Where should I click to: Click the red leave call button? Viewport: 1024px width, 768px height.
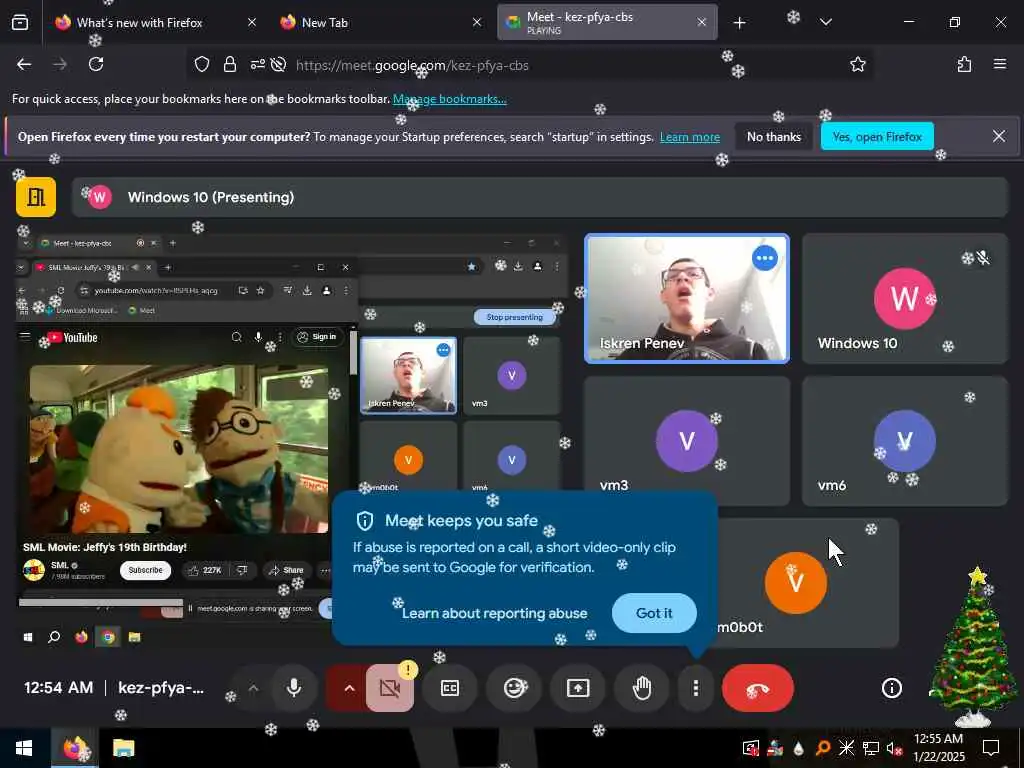pyautogui.click(x=758, y=688)
